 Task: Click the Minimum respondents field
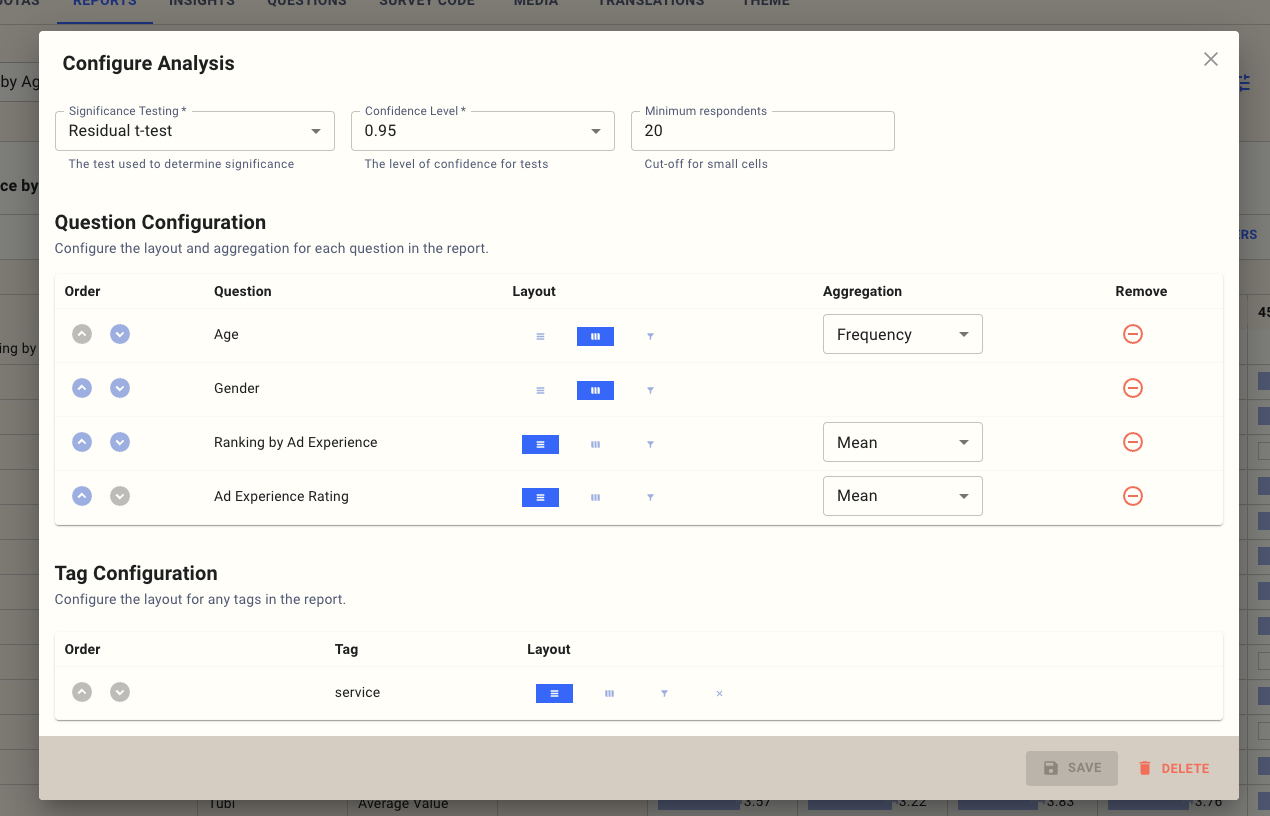point(762,131)
